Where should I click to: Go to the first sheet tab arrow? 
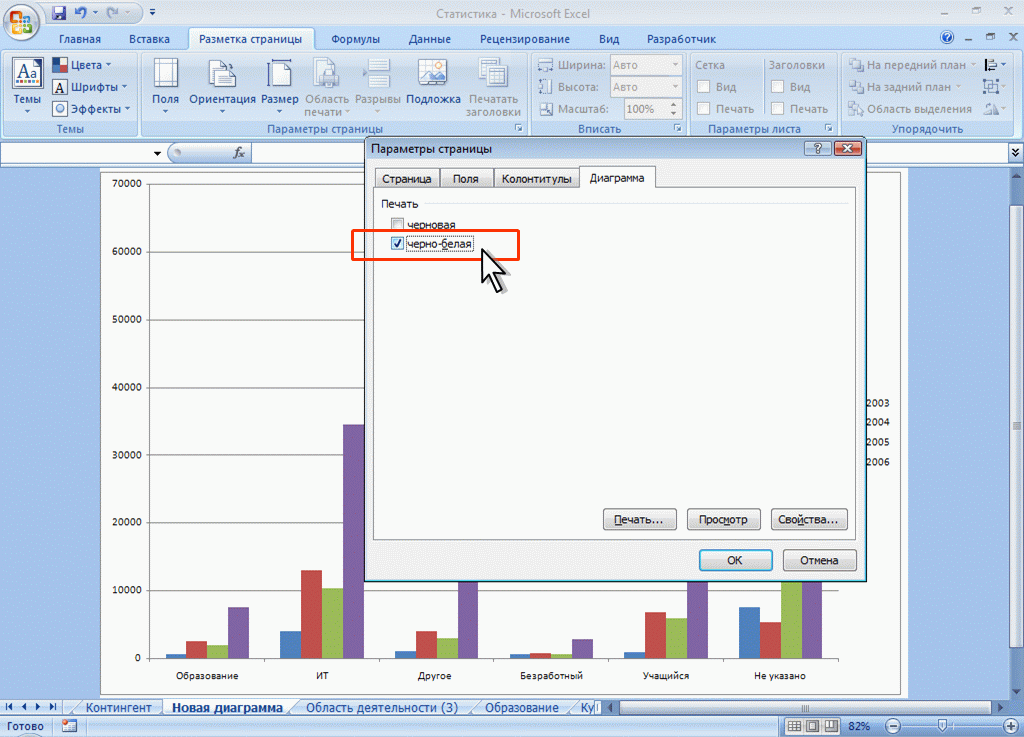tap(9, 707)
